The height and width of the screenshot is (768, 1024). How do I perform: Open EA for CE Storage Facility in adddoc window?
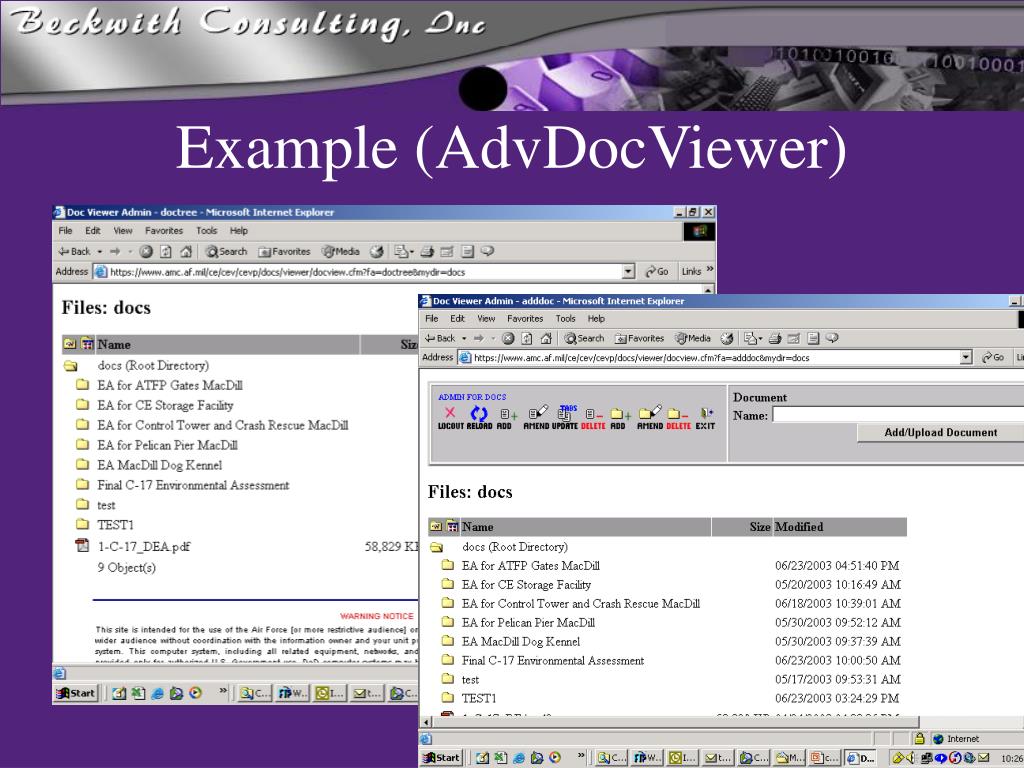click(x=526, y=584)
